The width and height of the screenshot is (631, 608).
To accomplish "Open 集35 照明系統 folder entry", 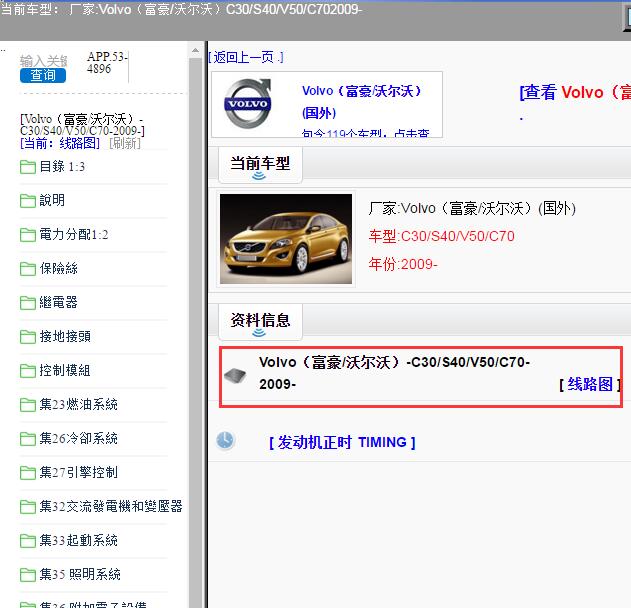I will tap(80, 574).
